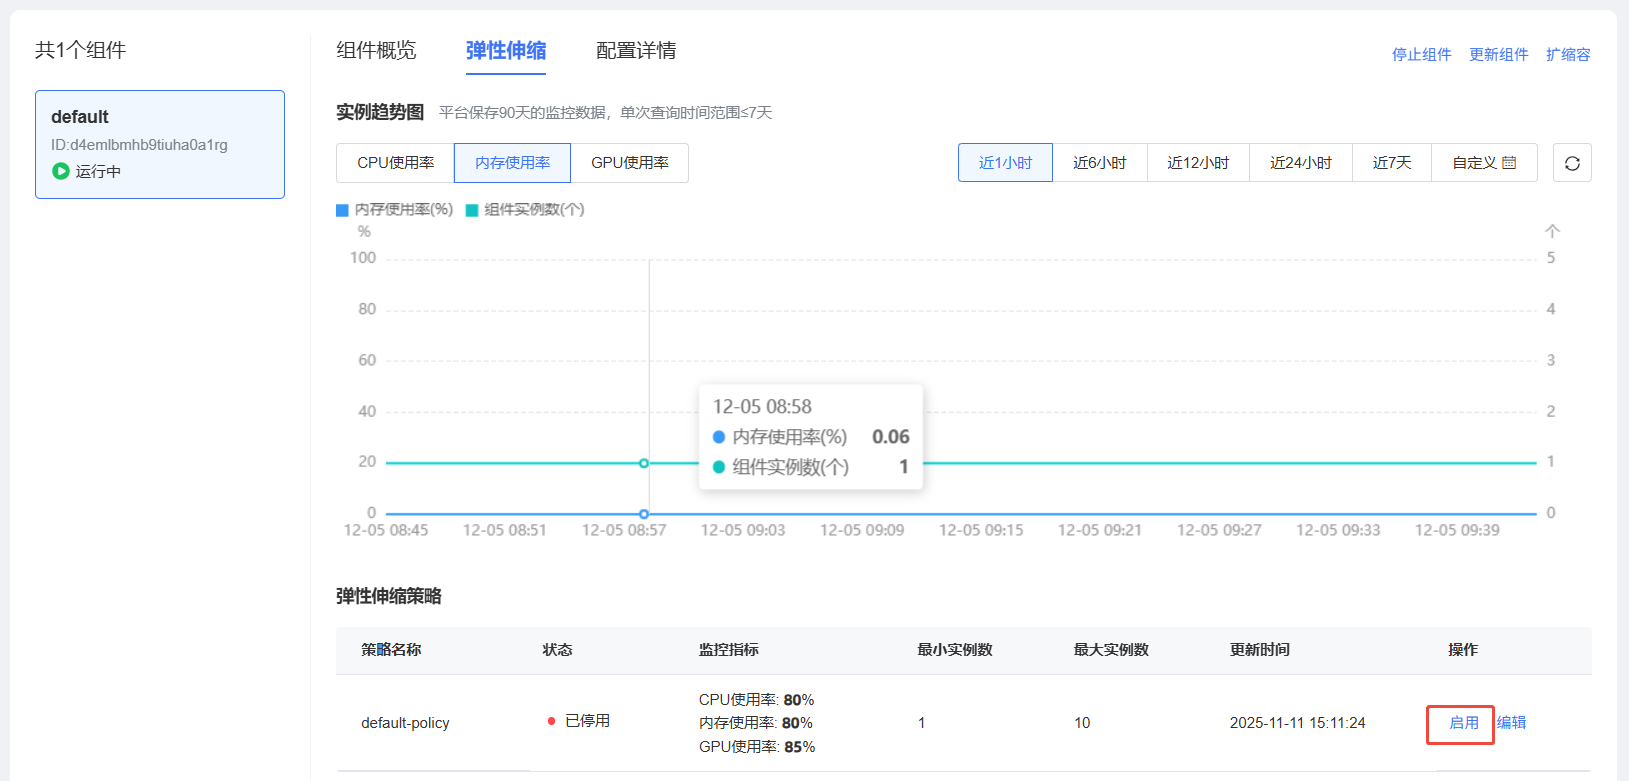Viewport: 1629px width, 781px height.
Task: Switch to the 弹性伸缩 tab
Action: click(506, 51)
